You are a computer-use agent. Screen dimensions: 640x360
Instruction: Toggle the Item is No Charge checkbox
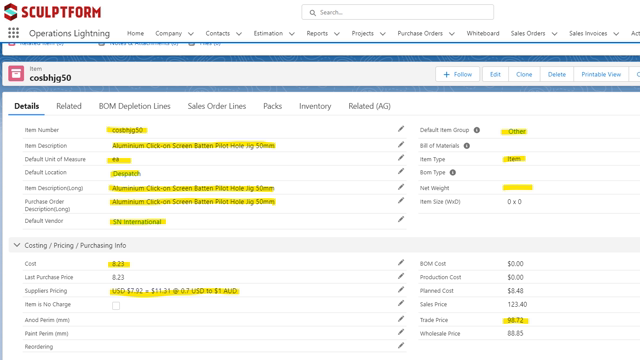click(x=116, y=306)
